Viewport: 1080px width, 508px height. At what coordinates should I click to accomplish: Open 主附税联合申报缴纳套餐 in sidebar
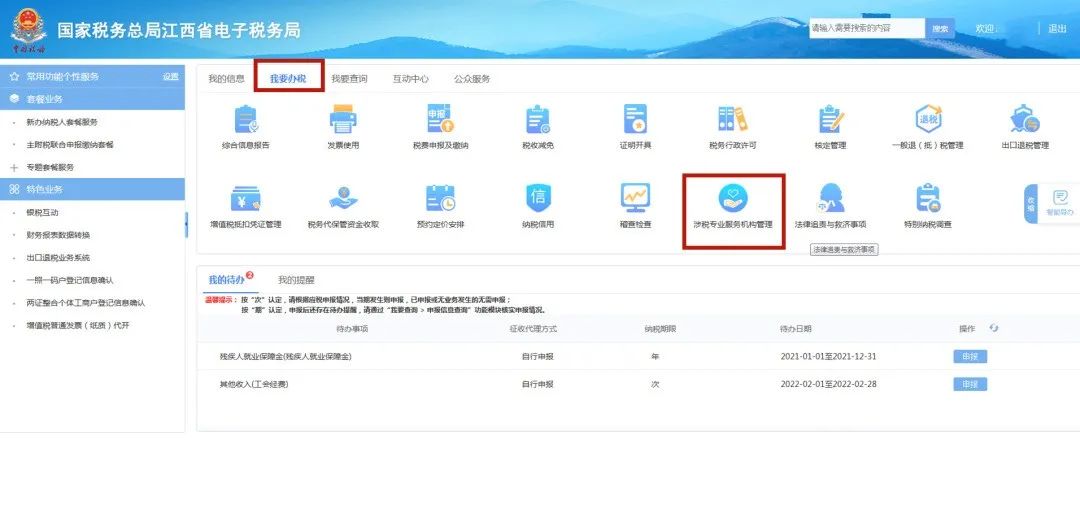(x=70, y=145)
